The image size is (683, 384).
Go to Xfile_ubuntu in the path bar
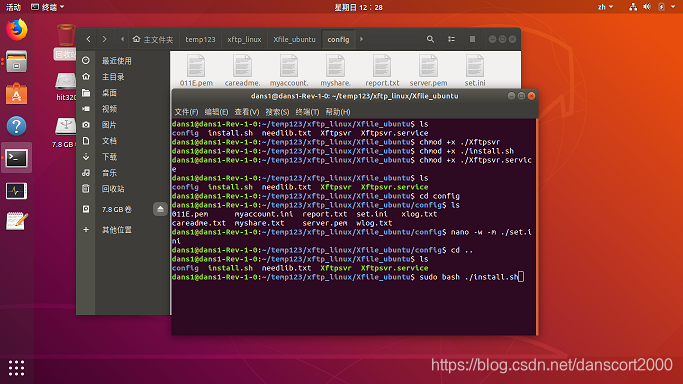[294, 39]
